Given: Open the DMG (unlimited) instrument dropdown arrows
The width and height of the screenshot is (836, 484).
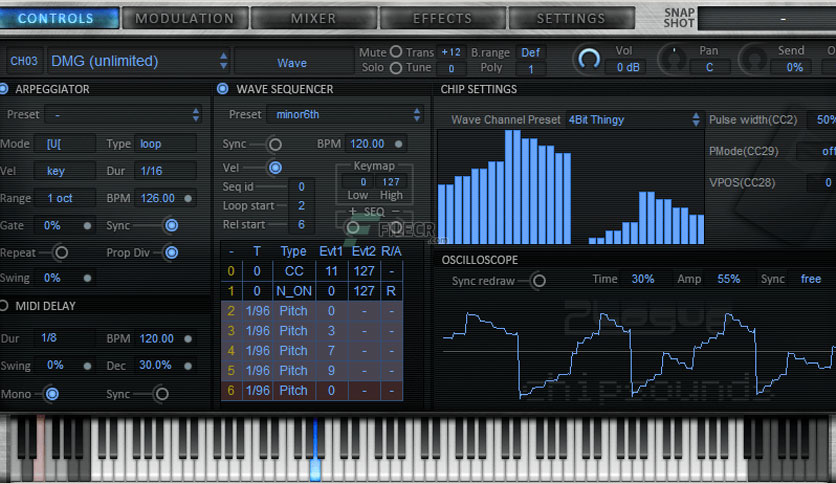Looking at the screenshot, I should point(223,61).
